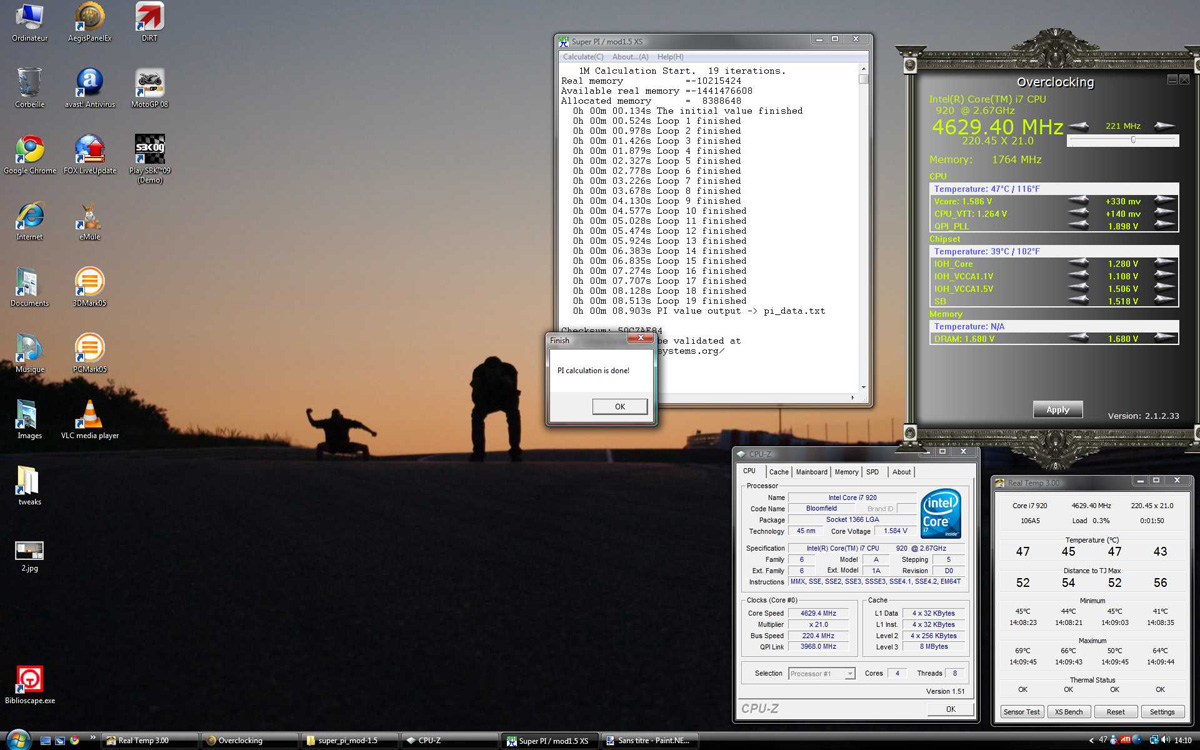This screenshot has width=1200, height=750.
Task: Launch avast! Antivirus desktop icon
Action: (90, 88)
